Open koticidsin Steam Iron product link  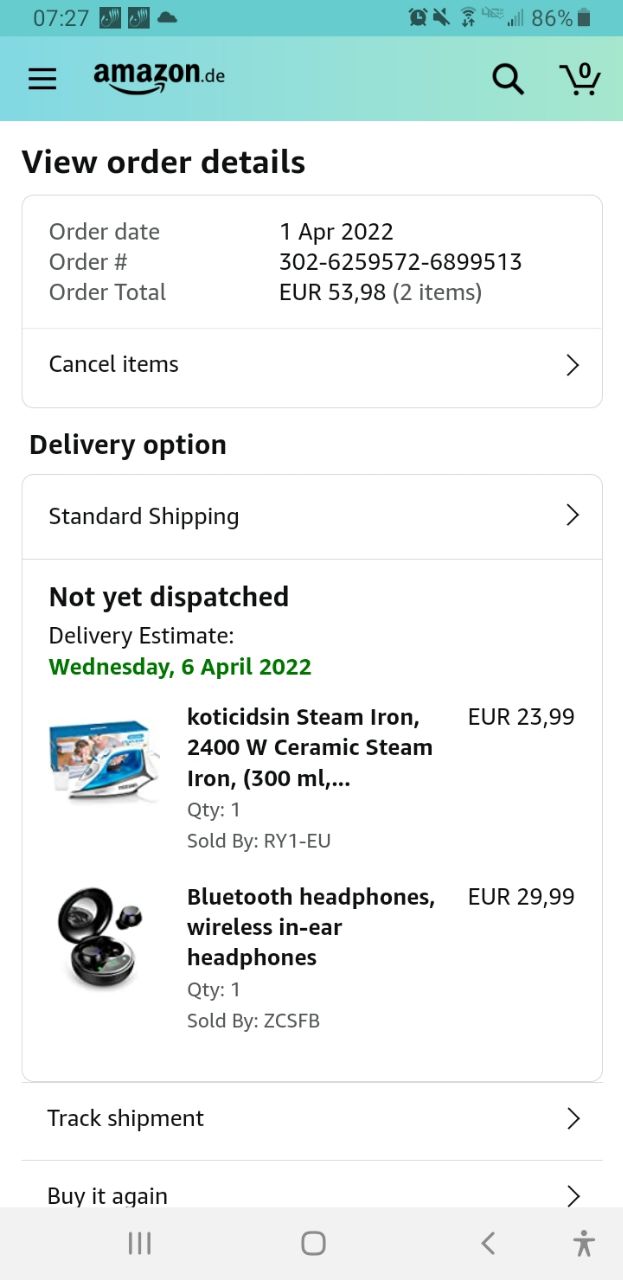click(310, 747)
